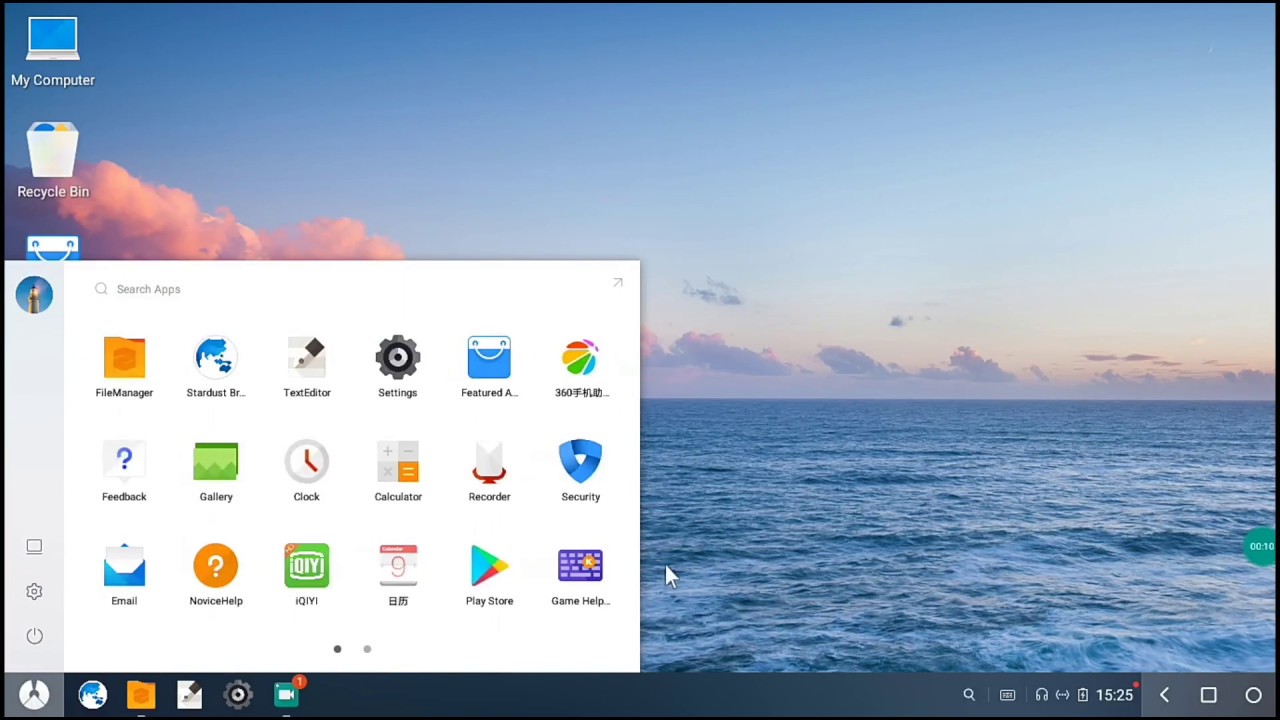Click the green recording timer bubble
This screenshot has width=1280, height=720.
(1261, 546)
